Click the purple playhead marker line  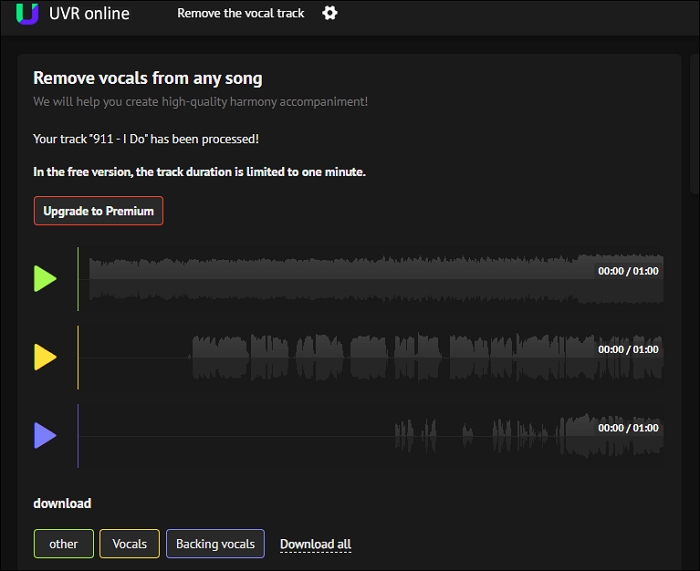(x=78, y=436)
